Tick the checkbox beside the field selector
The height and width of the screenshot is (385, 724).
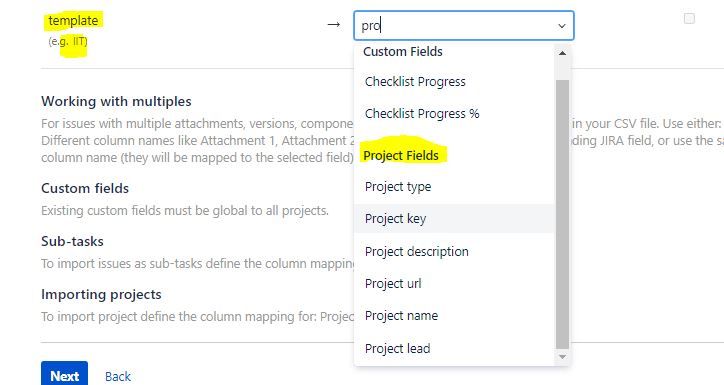click(x=689, y=18)
